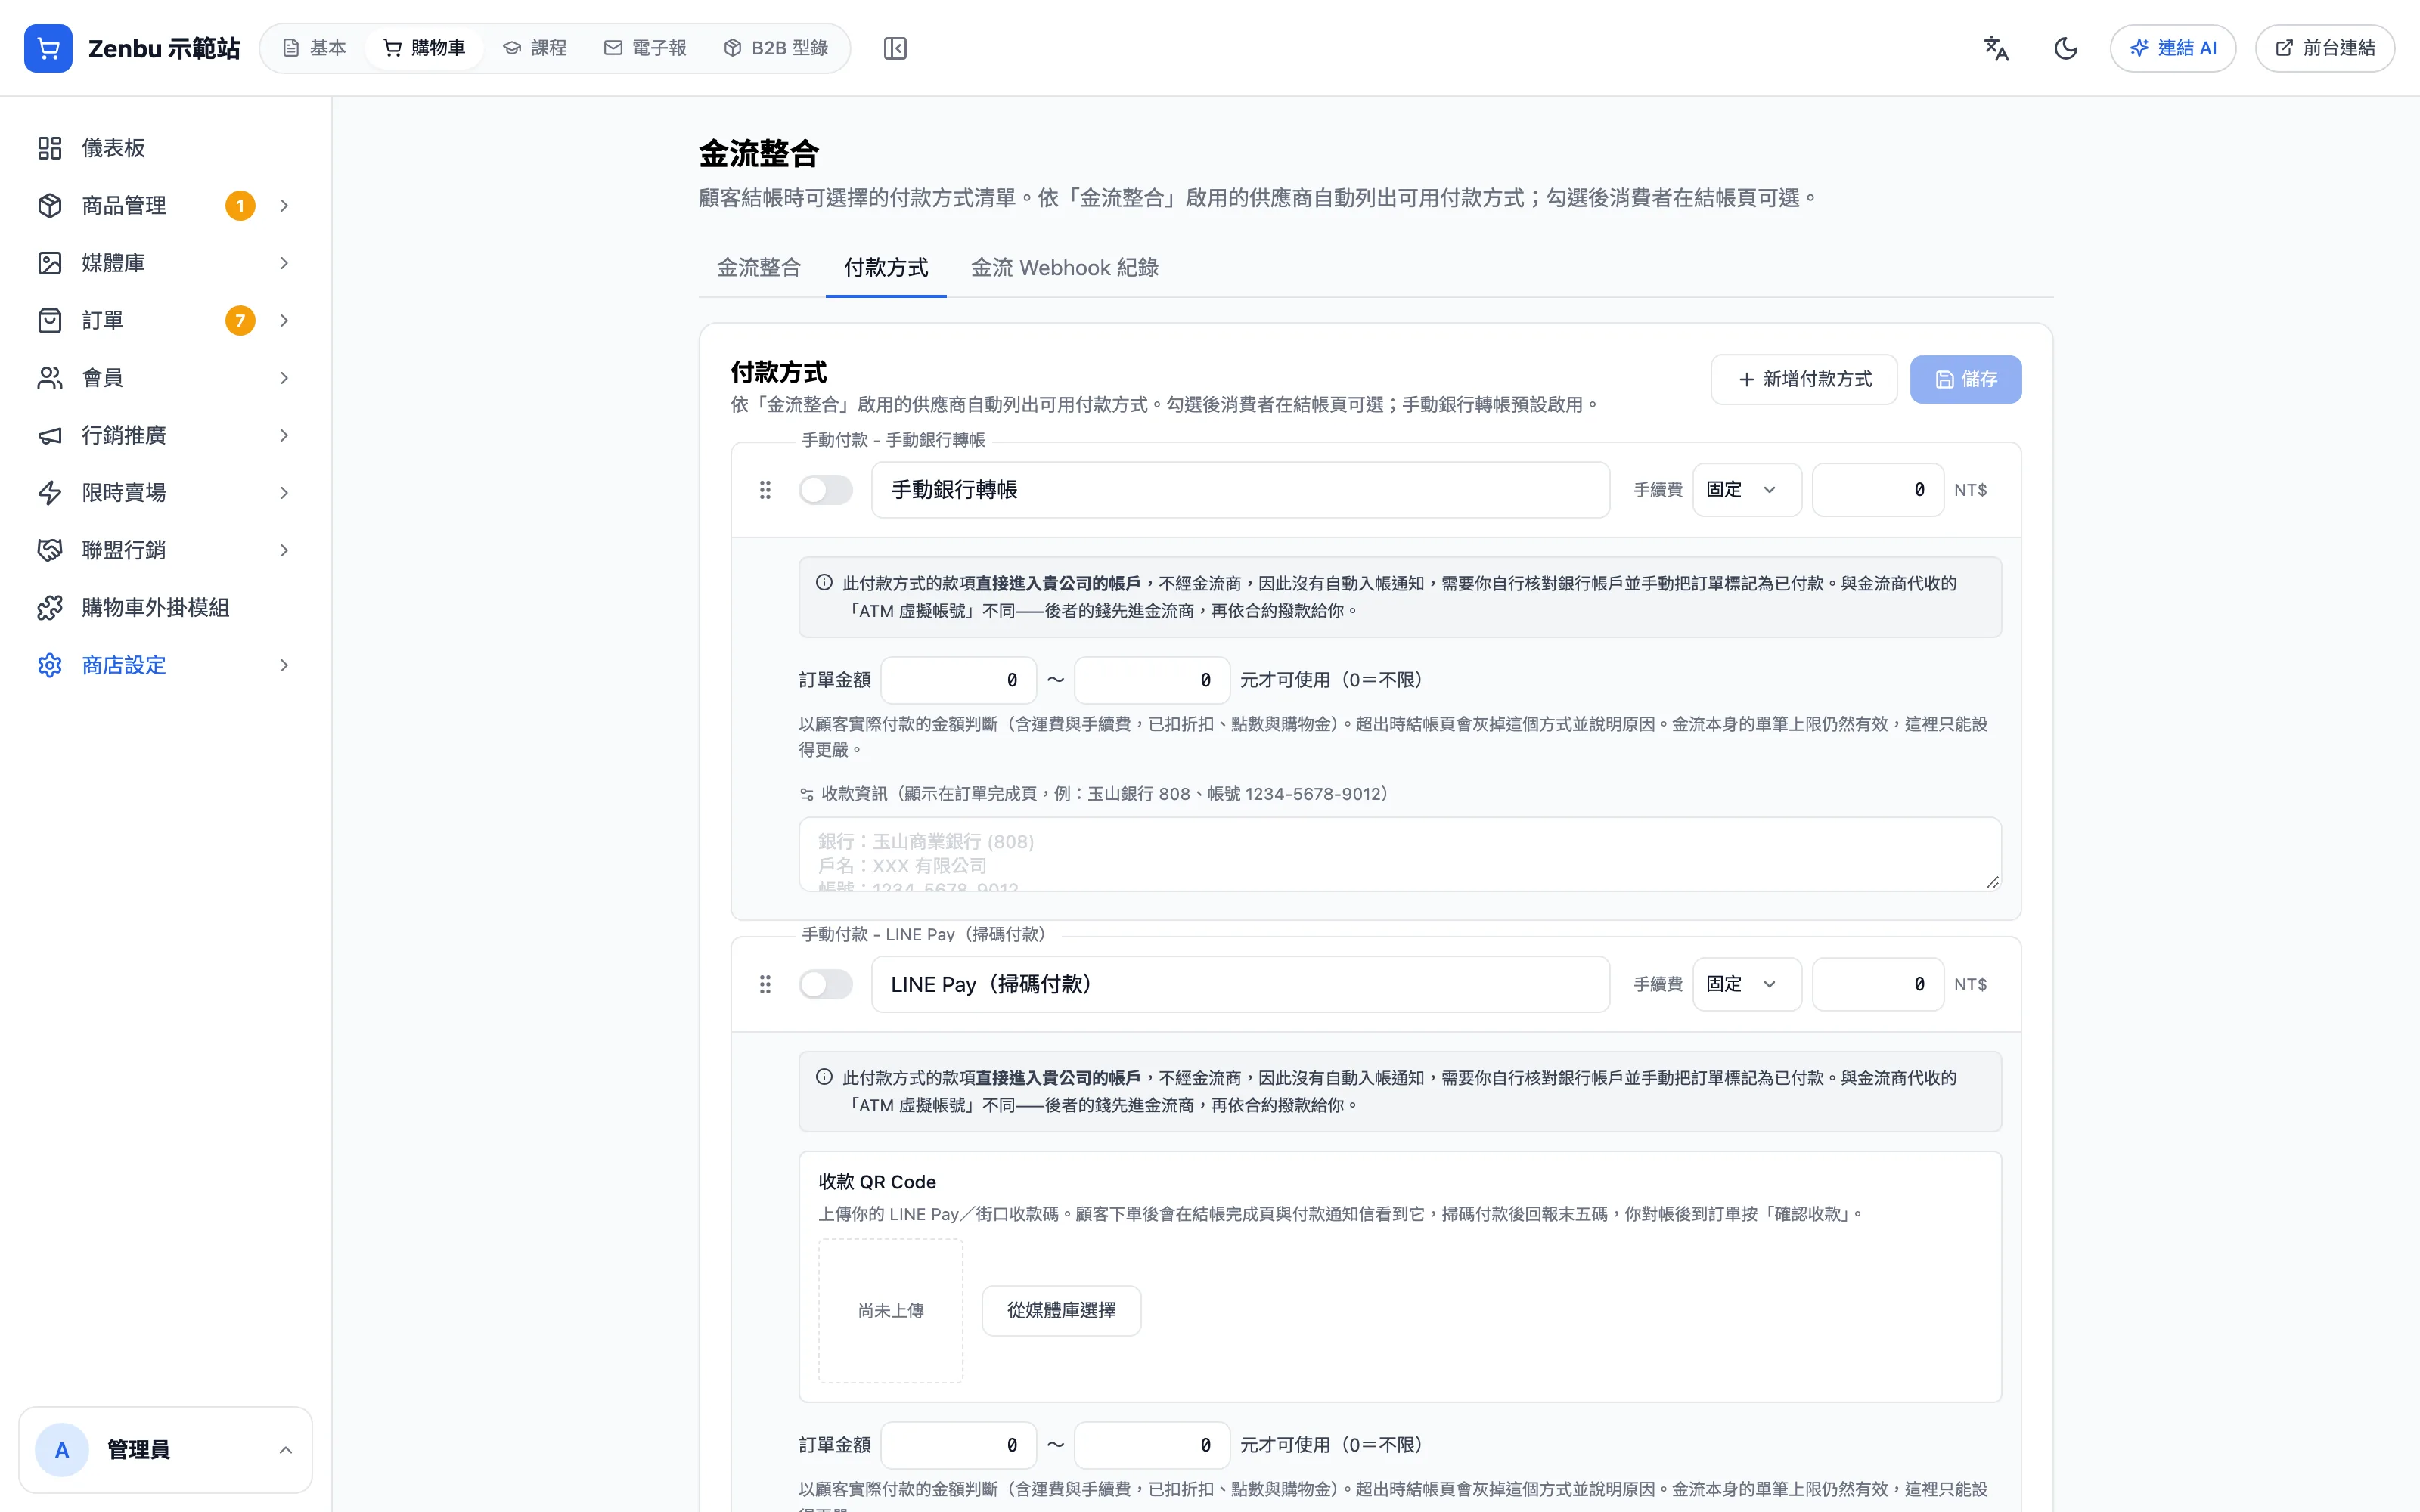The width and height of the screenshot is (2420, 1512).
Task: Edit the LINE Pay（掃碼付款）name field
Action: [x=1240, y=984]
